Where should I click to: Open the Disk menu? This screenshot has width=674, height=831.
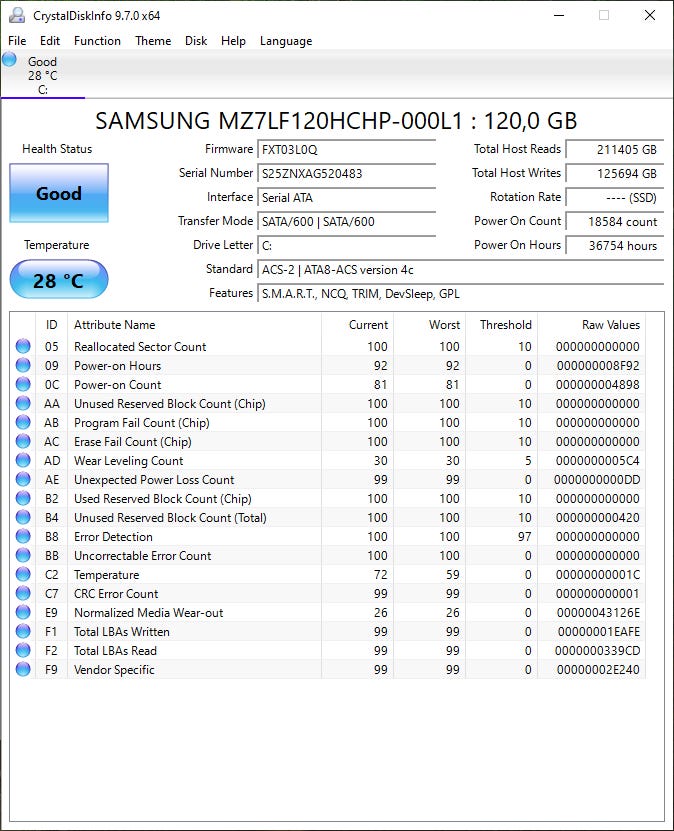(x=196, y=41)
